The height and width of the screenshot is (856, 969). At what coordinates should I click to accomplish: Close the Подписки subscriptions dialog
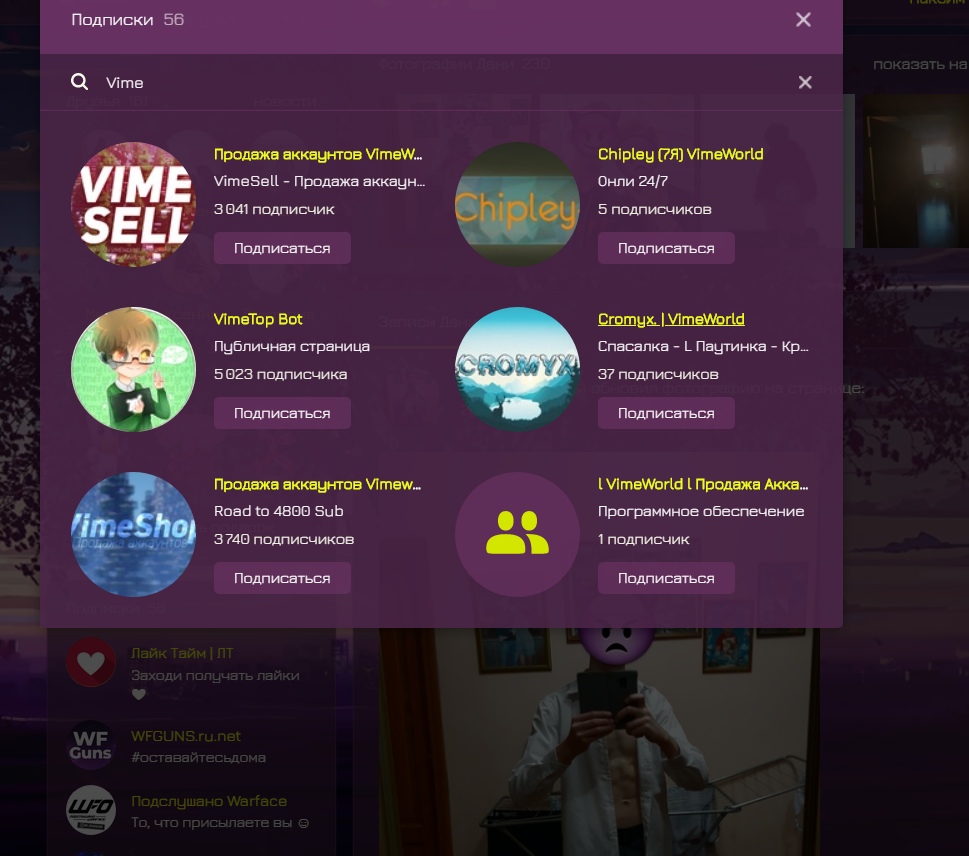pos(803,20)
